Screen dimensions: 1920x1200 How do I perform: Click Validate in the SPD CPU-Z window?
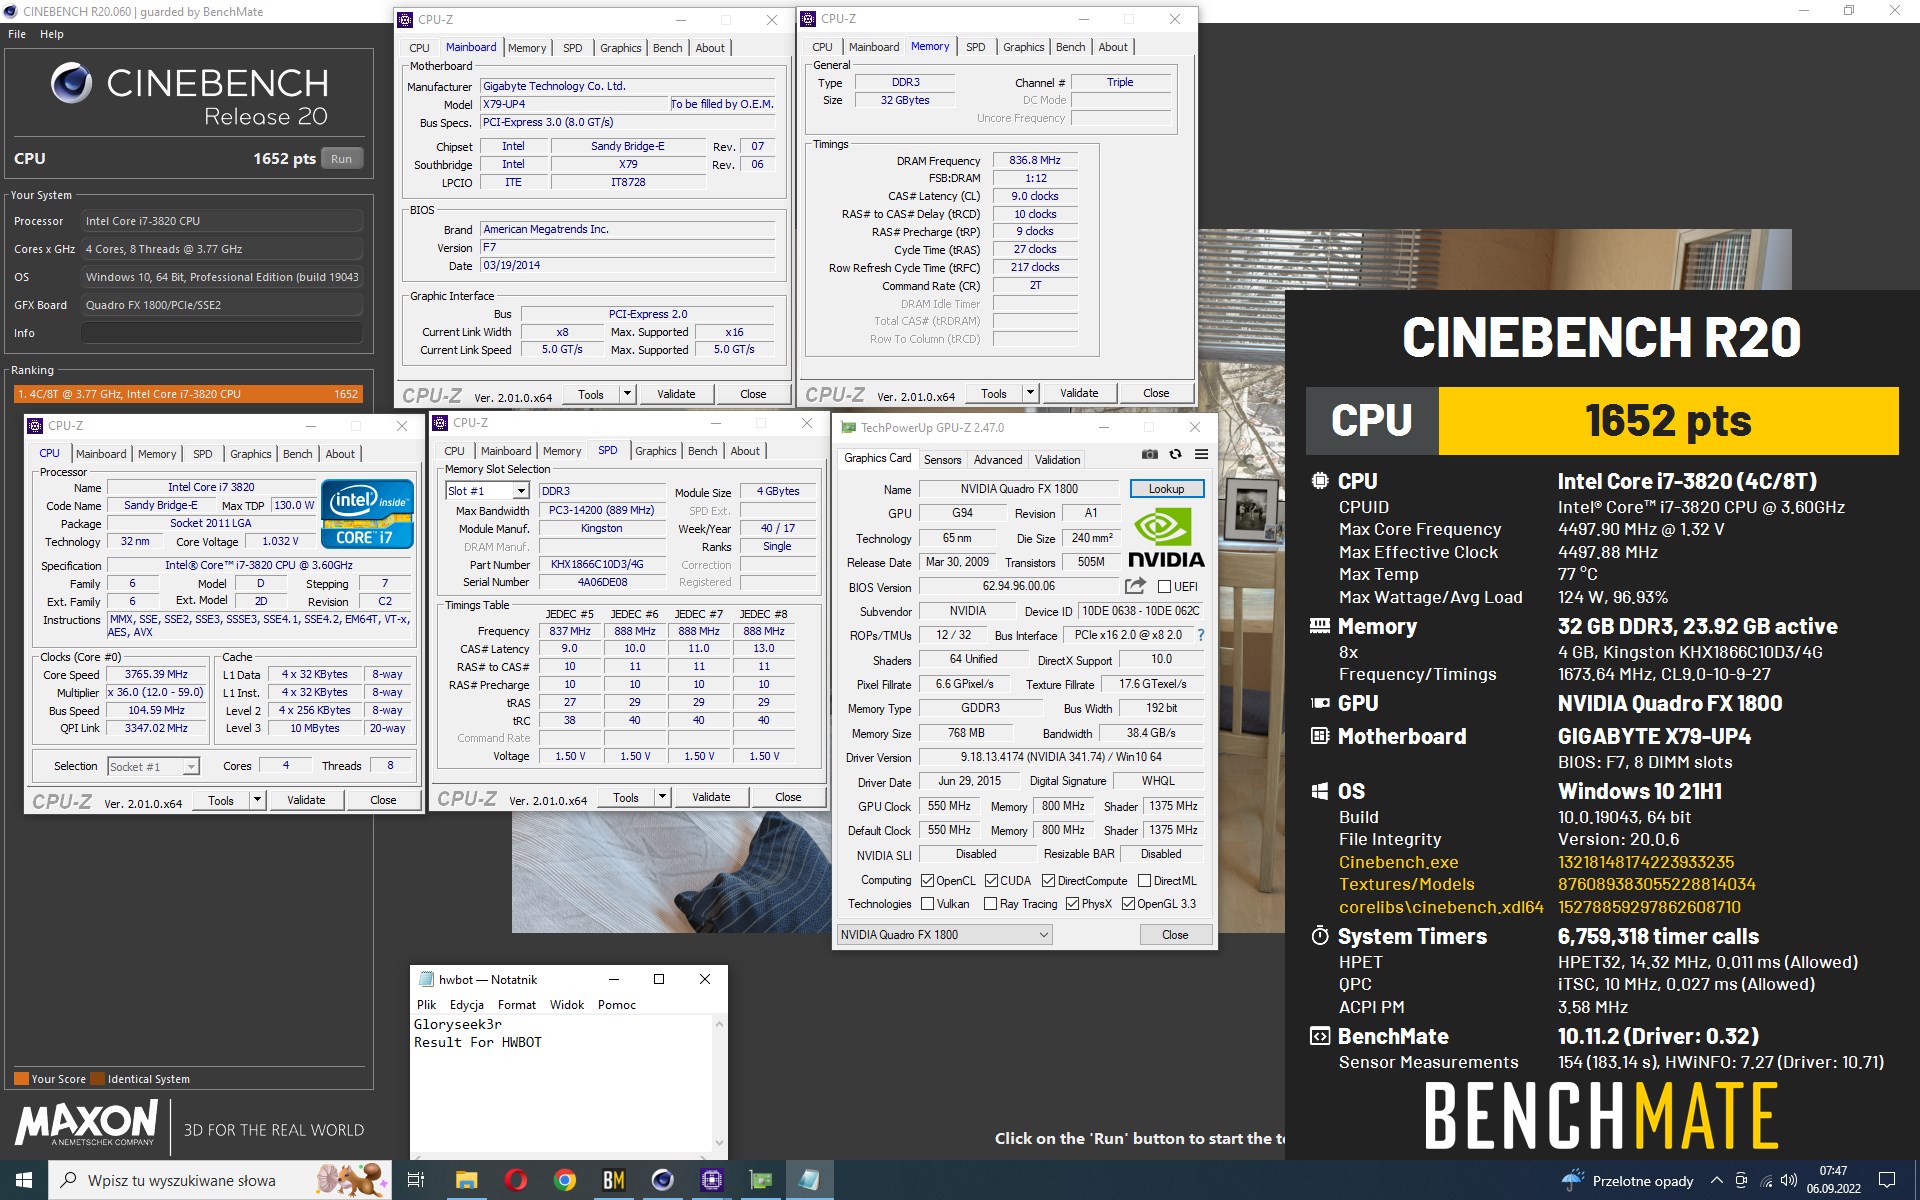click(711, 797)
